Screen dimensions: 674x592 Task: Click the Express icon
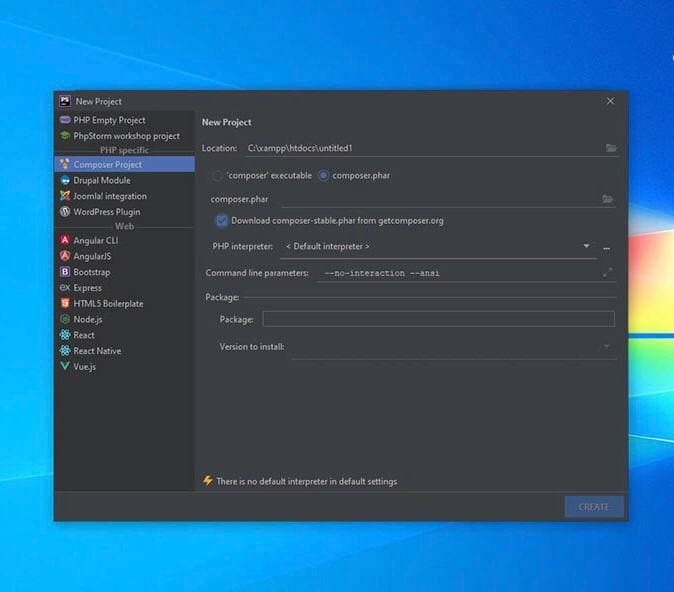click(x=65, y=288)
